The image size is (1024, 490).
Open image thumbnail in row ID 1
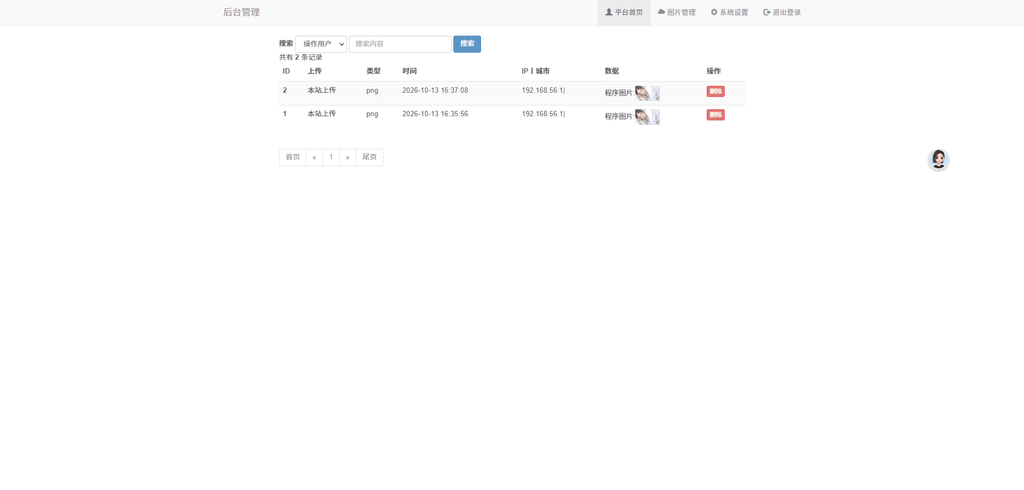647,117
